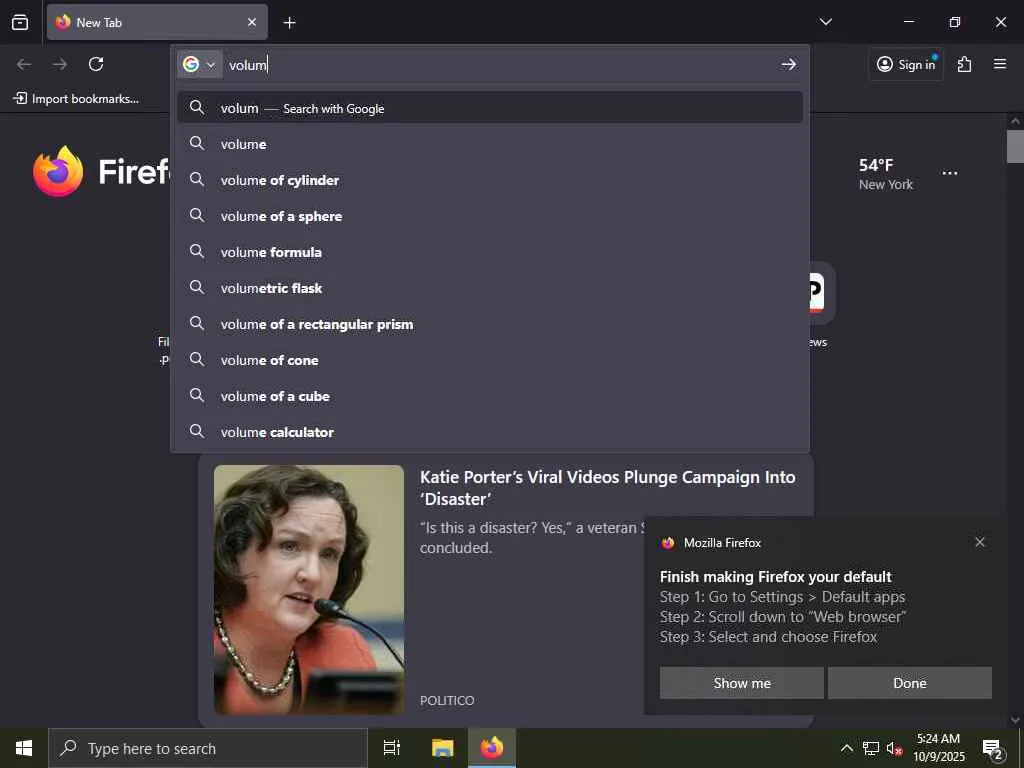Click the go arrow in address bar
Screen dimensions: 1024x768
788,64
